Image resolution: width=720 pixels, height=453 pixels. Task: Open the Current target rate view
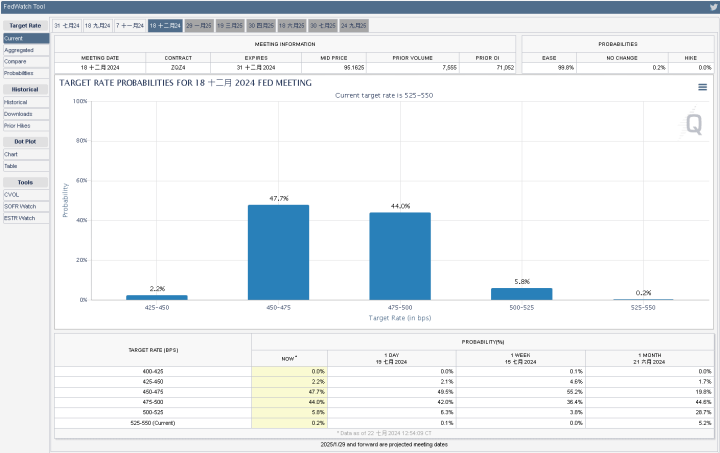(x=26, y=39)
